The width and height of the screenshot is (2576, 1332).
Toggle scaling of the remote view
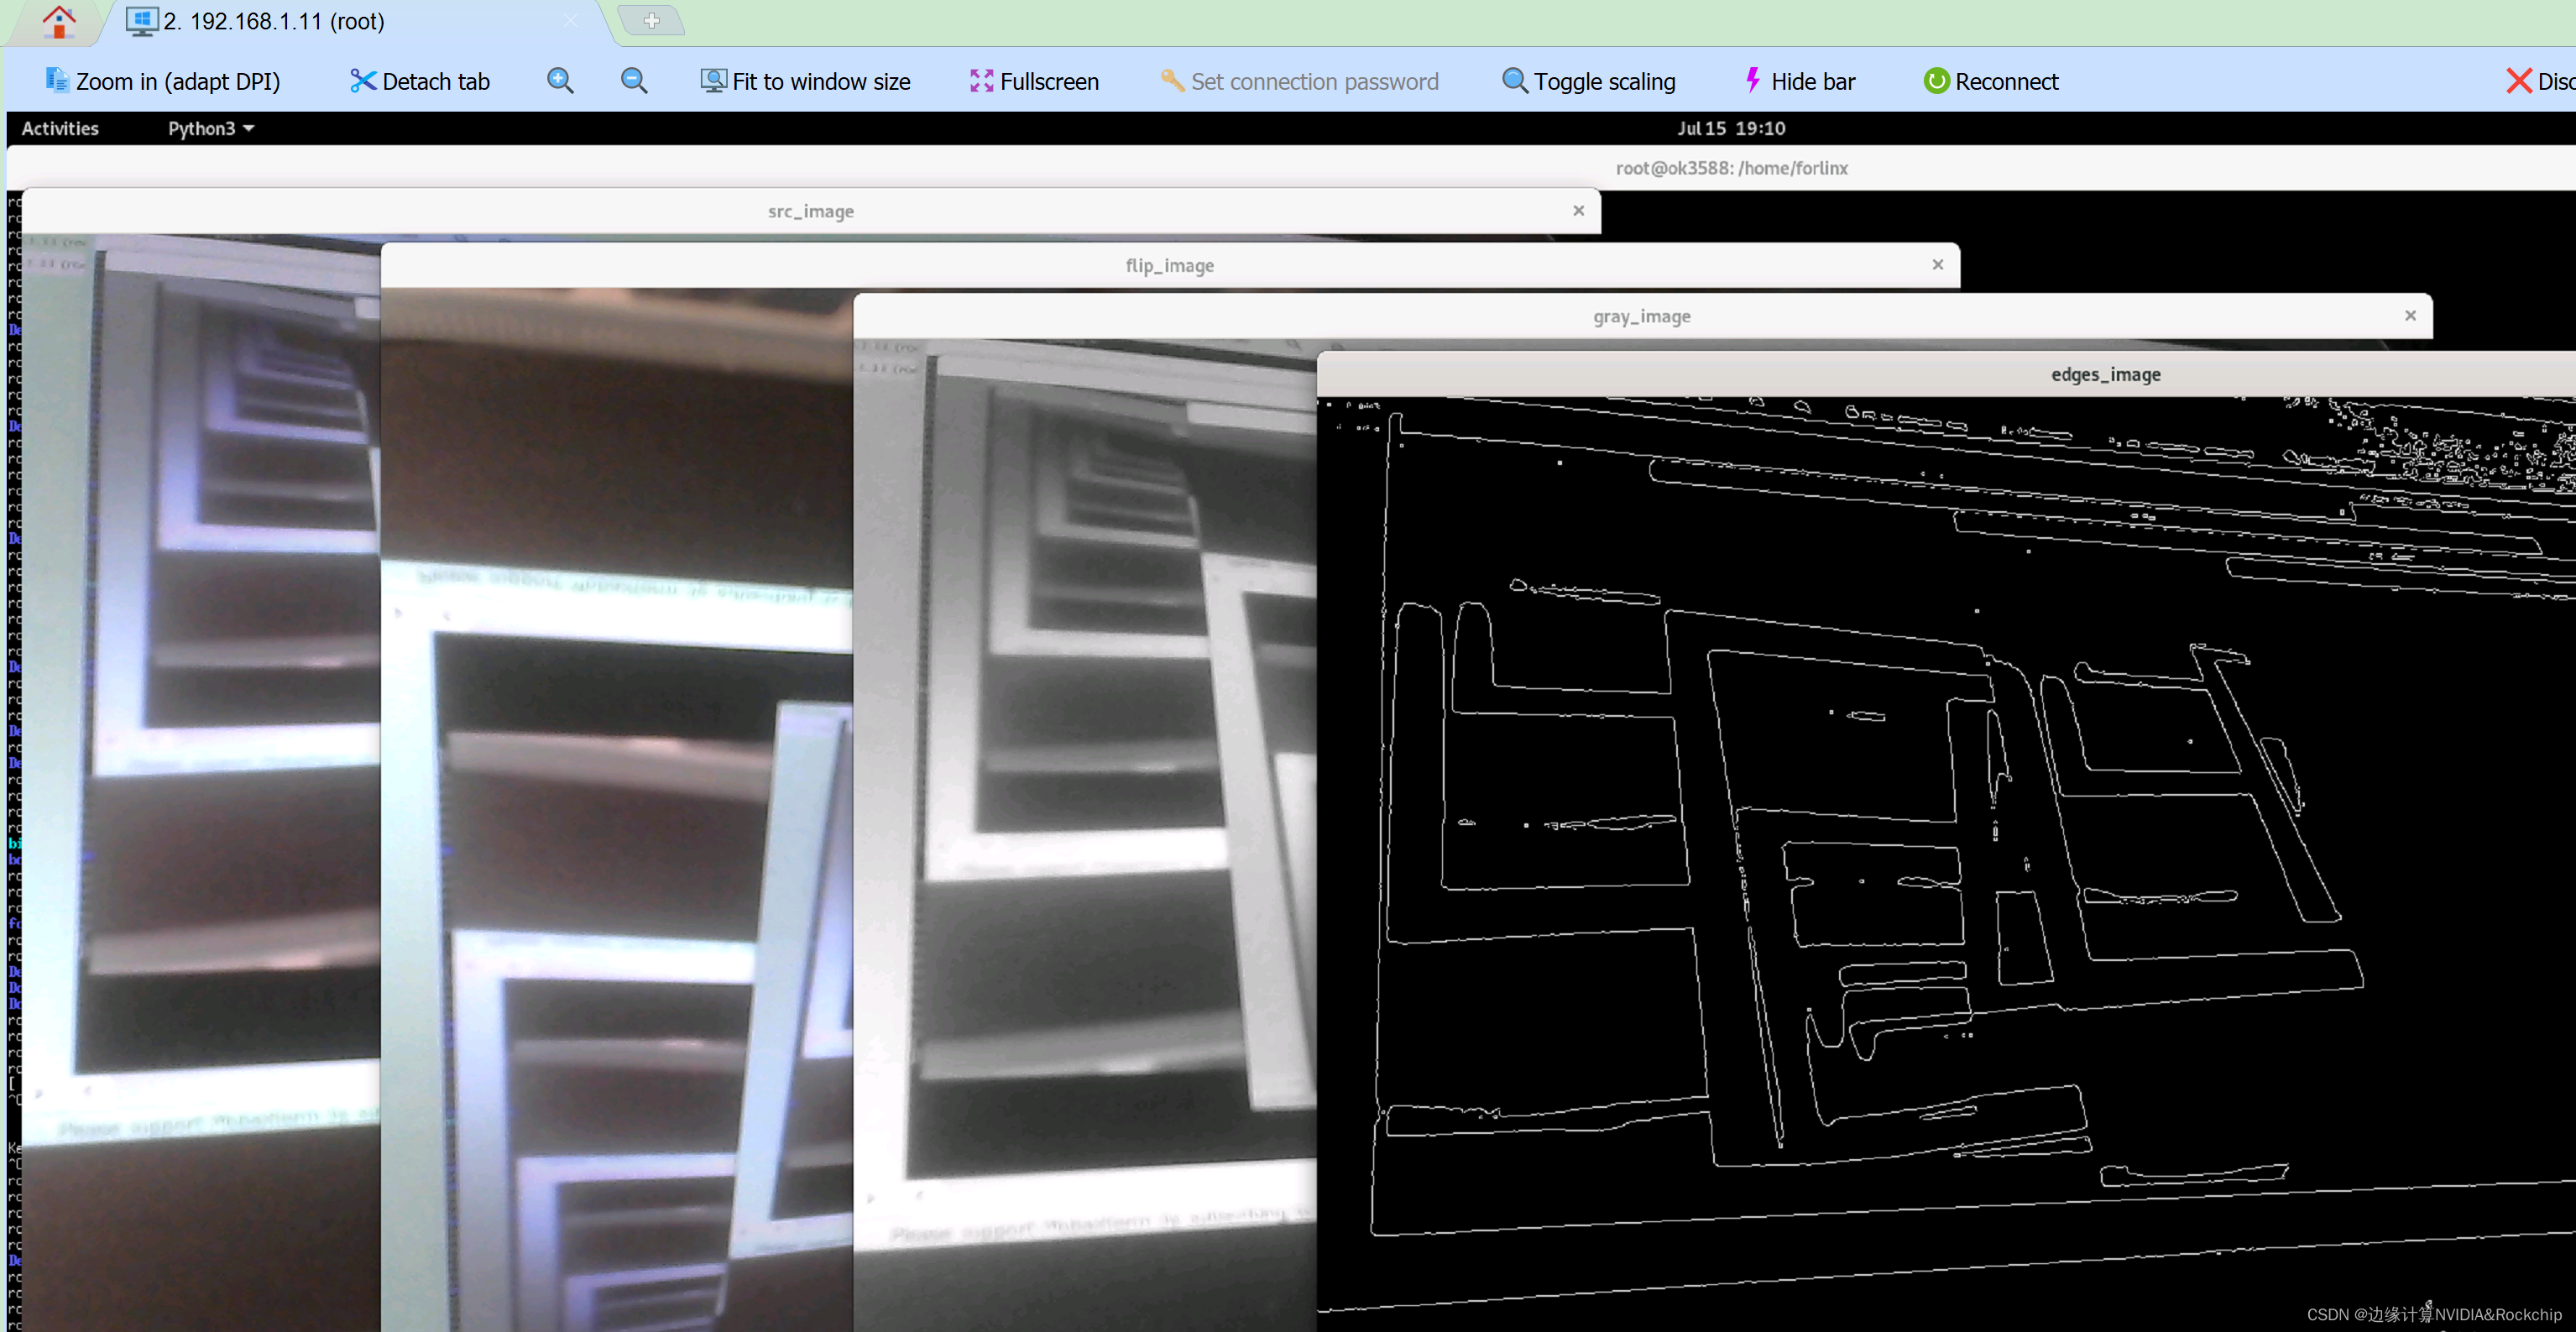coord(1589,81)
